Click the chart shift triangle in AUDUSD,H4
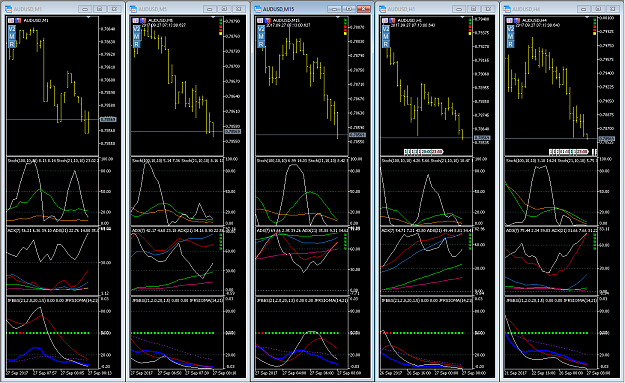Viewport: 625px width, 383px height. click(x=587, y=17)
